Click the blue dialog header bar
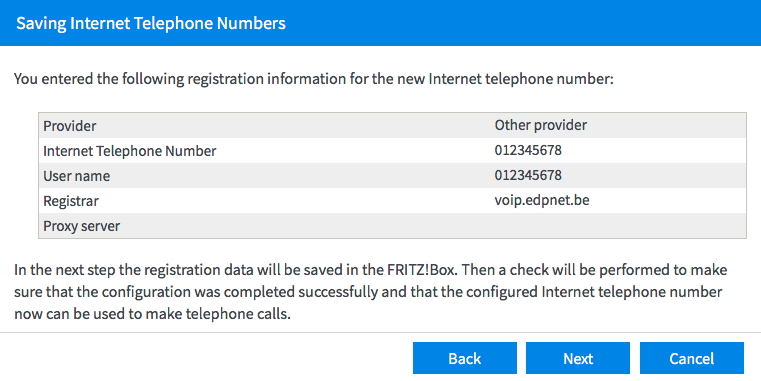 click(x=380, y=23)
